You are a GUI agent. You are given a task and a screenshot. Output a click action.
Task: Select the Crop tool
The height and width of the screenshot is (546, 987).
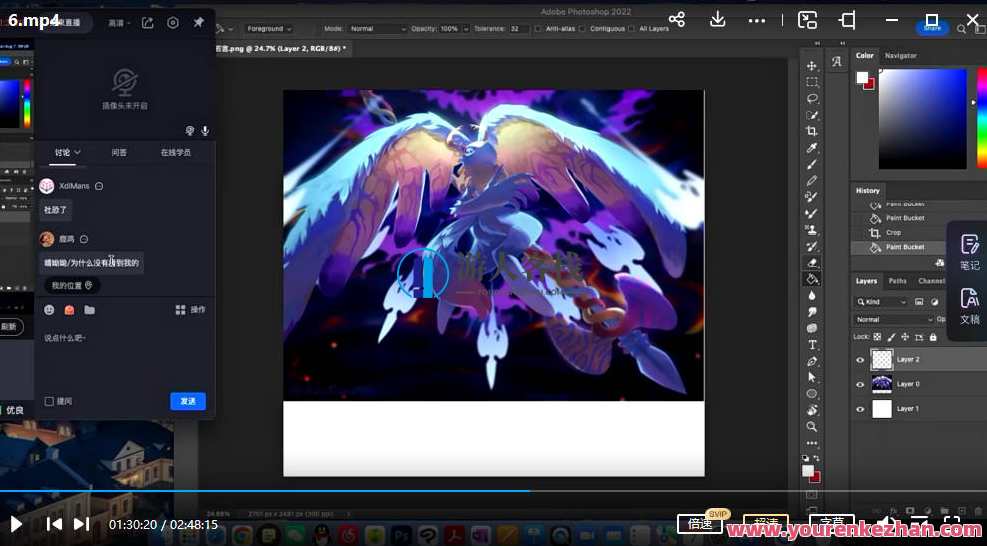click(812, 131)
